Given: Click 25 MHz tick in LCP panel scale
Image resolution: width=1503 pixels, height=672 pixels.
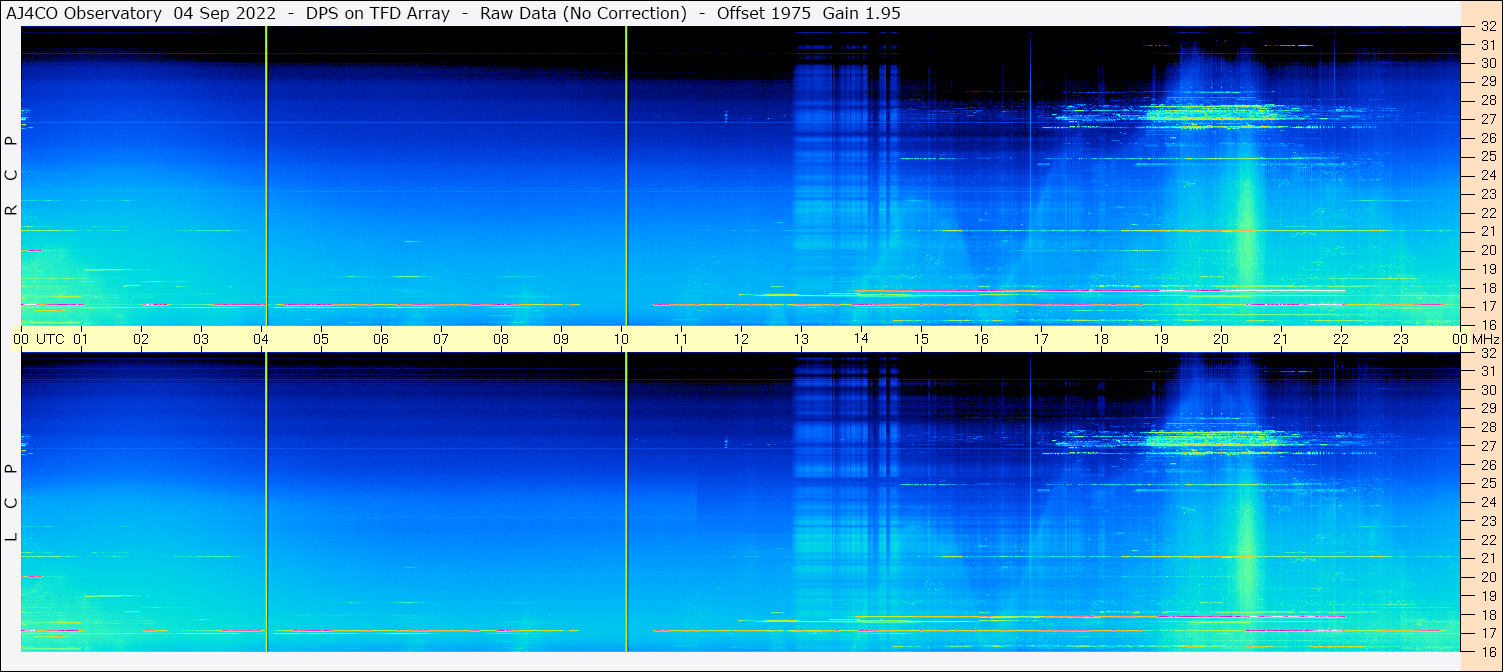Looking at the screenshot, I should [1487, 484].
